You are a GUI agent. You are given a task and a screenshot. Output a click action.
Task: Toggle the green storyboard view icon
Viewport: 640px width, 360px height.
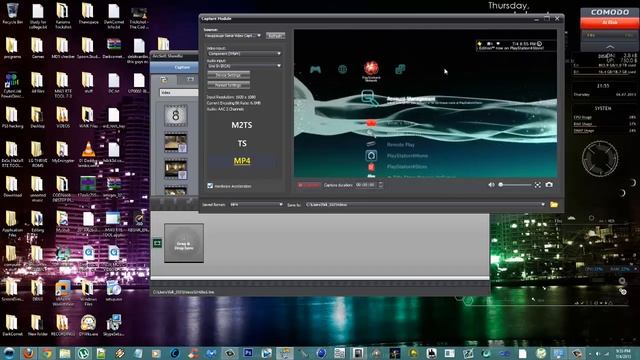pyautogui.click(x=157, y=243)
